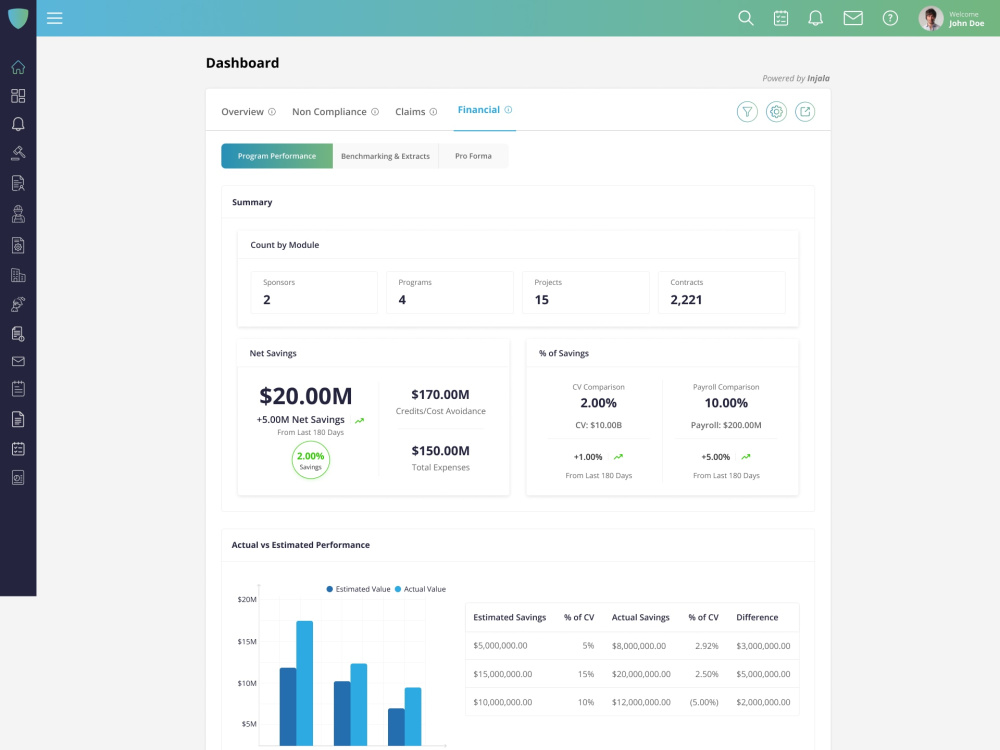Open the dashboard settings gear button
Screen dimensions: 1000x750
776,112
